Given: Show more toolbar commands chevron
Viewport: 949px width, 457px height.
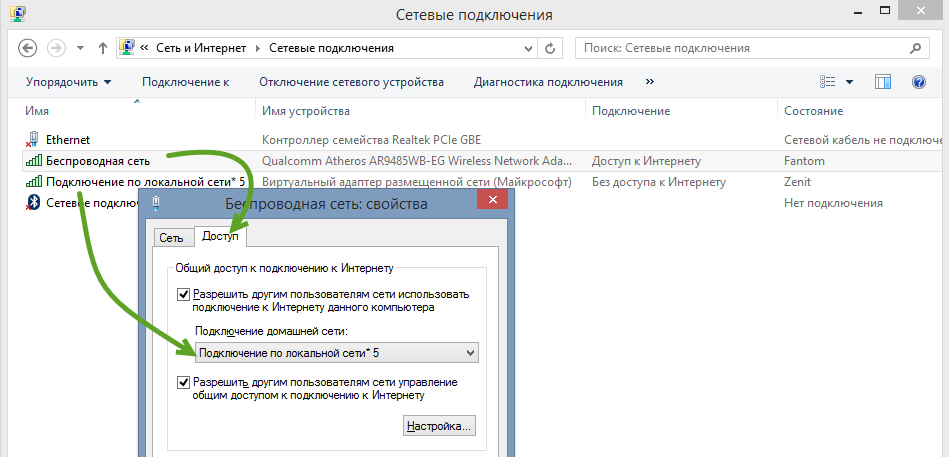Looking at the screenshot, I should click(x=650, y=82).
